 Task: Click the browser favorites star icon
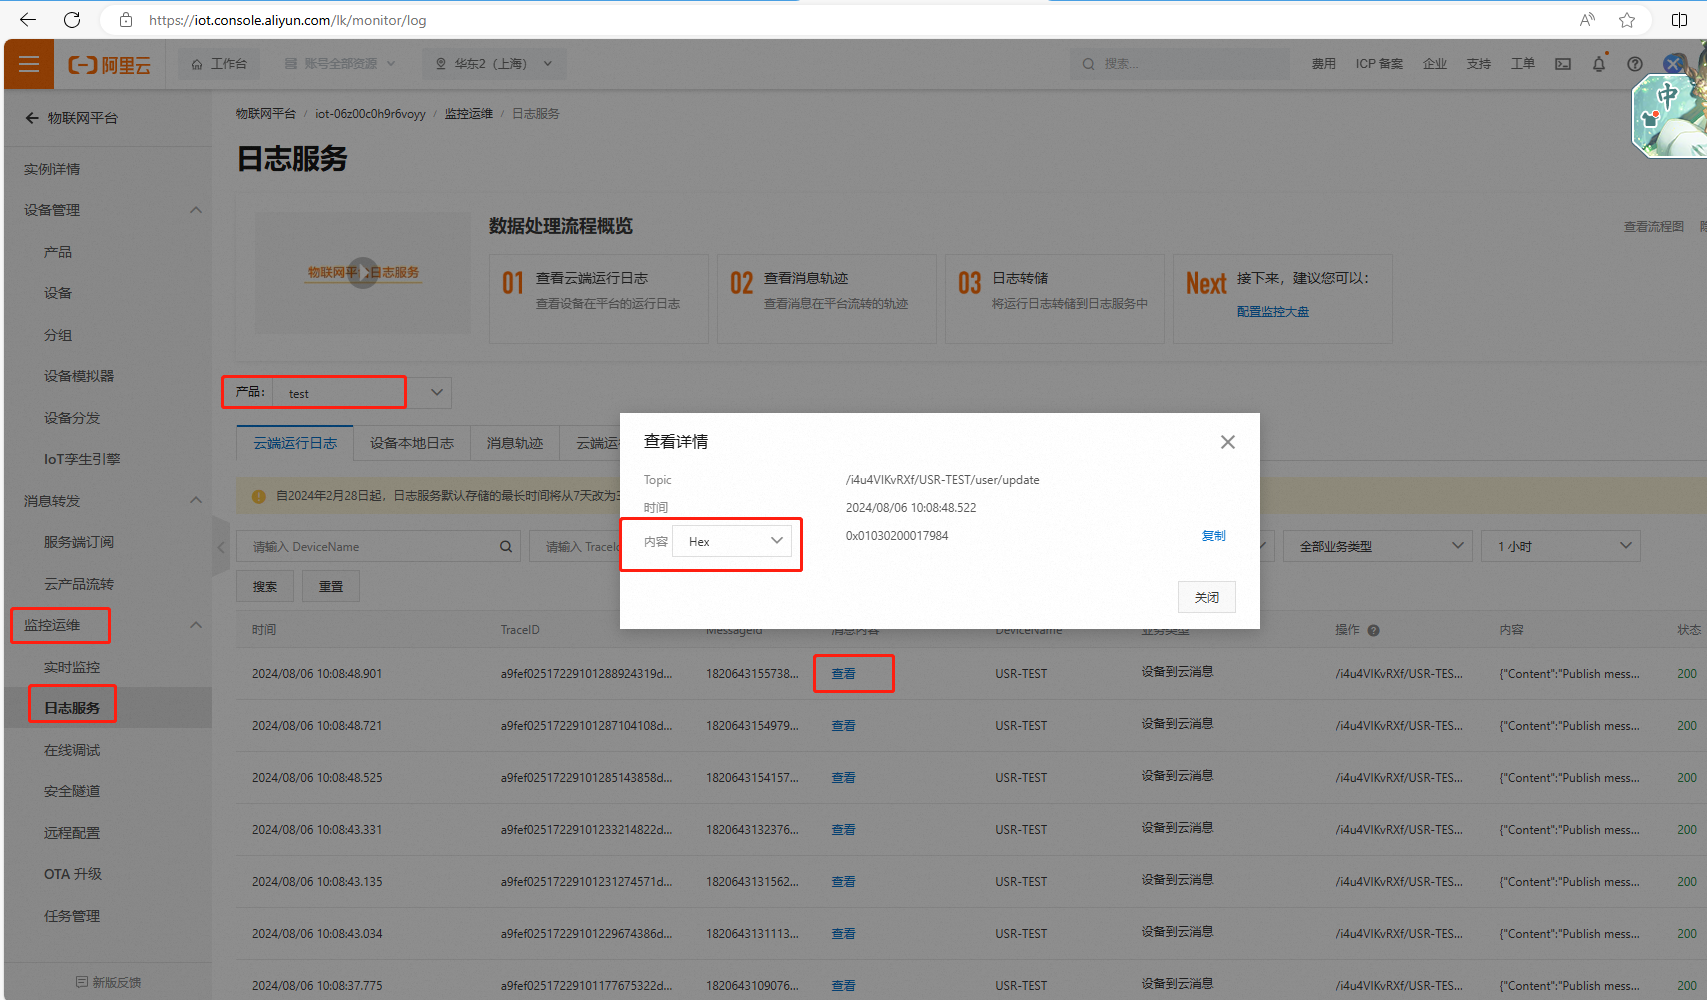pos(1627,20)
